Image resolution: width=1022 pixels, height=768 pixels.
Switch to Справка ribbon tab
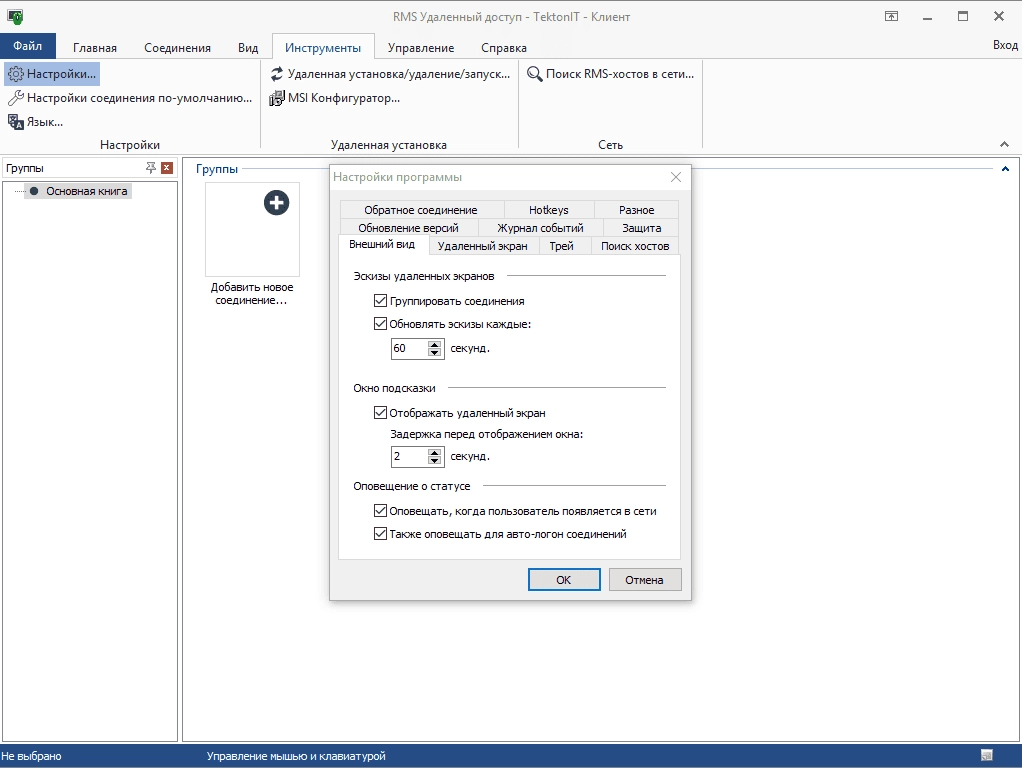click(x=504, y=48)
